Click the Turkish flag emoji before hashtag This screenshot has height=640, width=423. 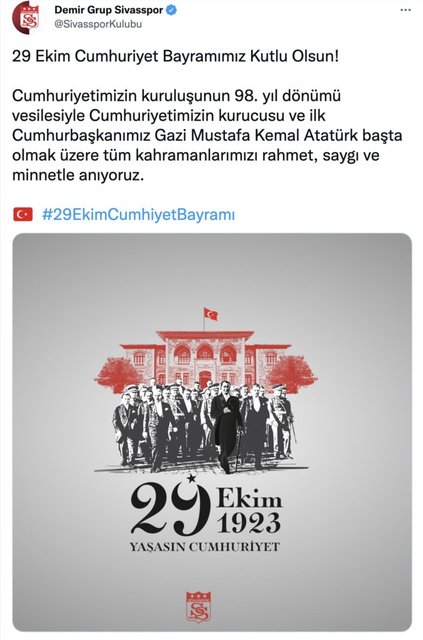[x=23, y=214]
